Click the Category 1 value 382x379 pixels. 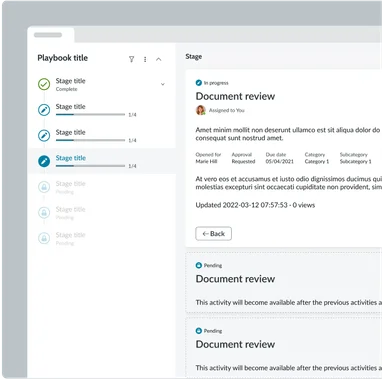click(x=317, y=161)
